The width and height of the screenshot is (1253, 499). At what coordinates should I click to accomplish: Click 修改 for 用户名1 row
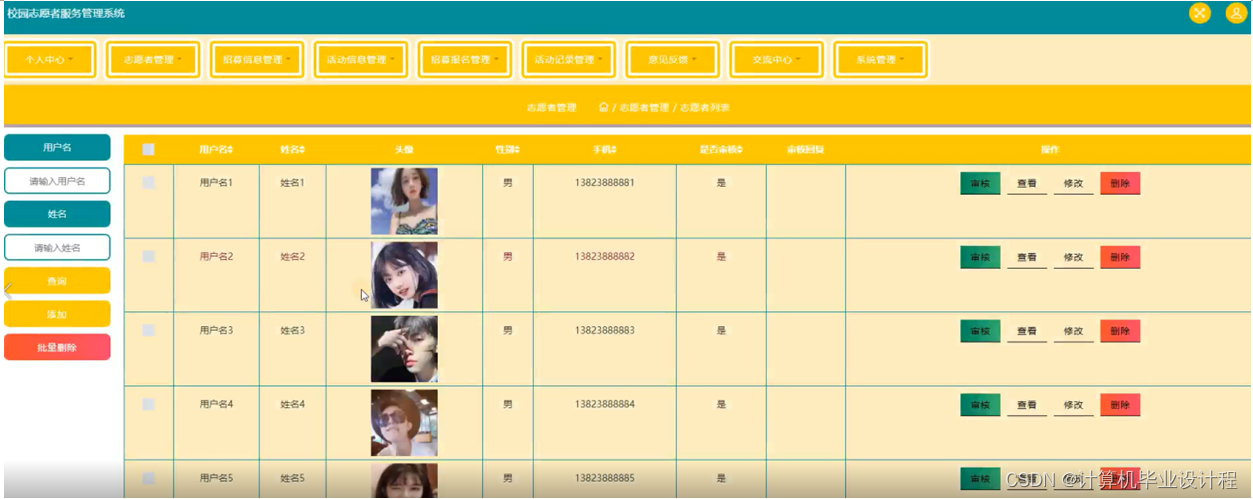pyautogui.click(x=1074, y=184)
